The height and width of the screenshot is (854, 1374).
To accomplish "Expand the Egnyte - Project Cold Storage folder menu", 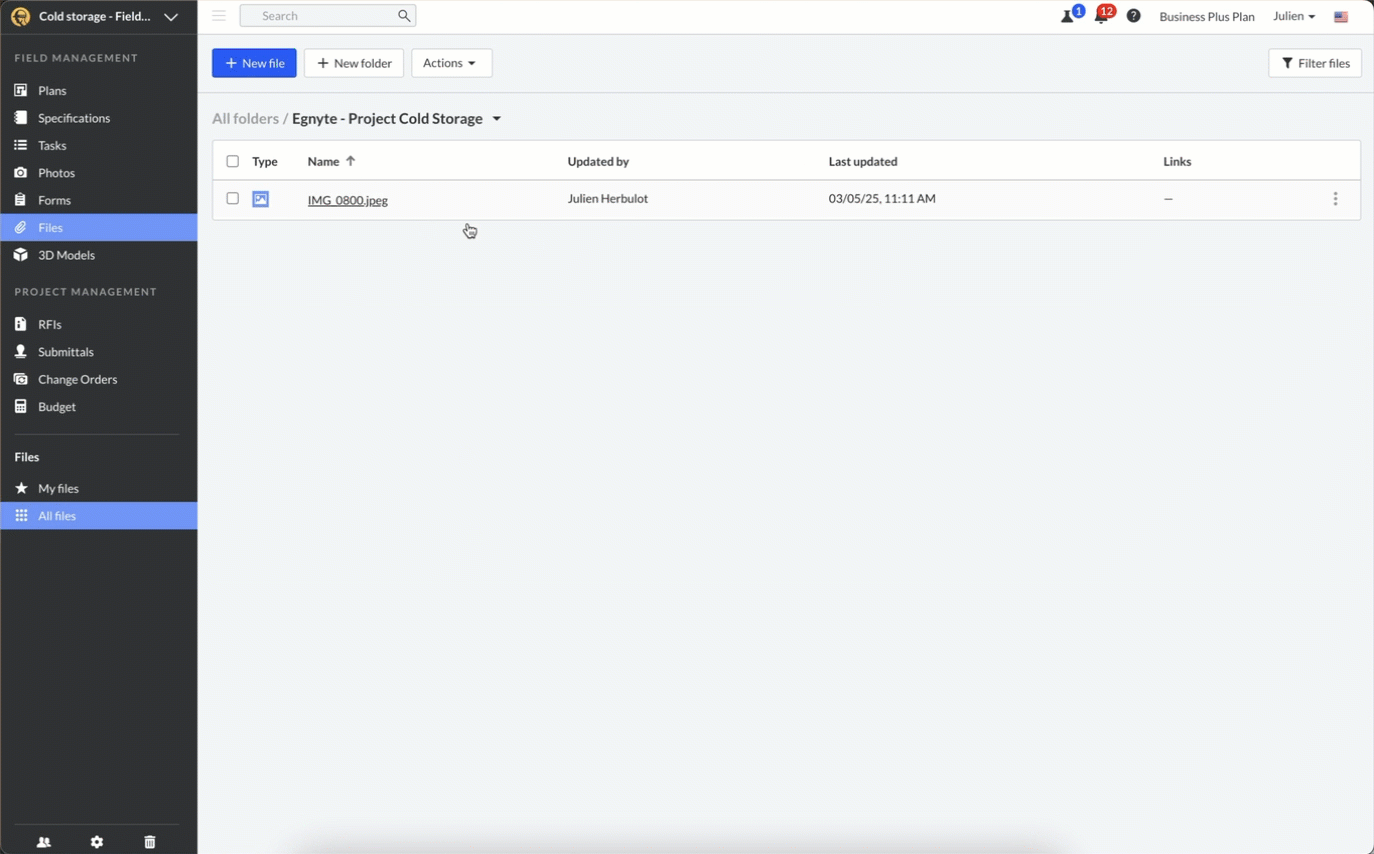I will 496,119.
